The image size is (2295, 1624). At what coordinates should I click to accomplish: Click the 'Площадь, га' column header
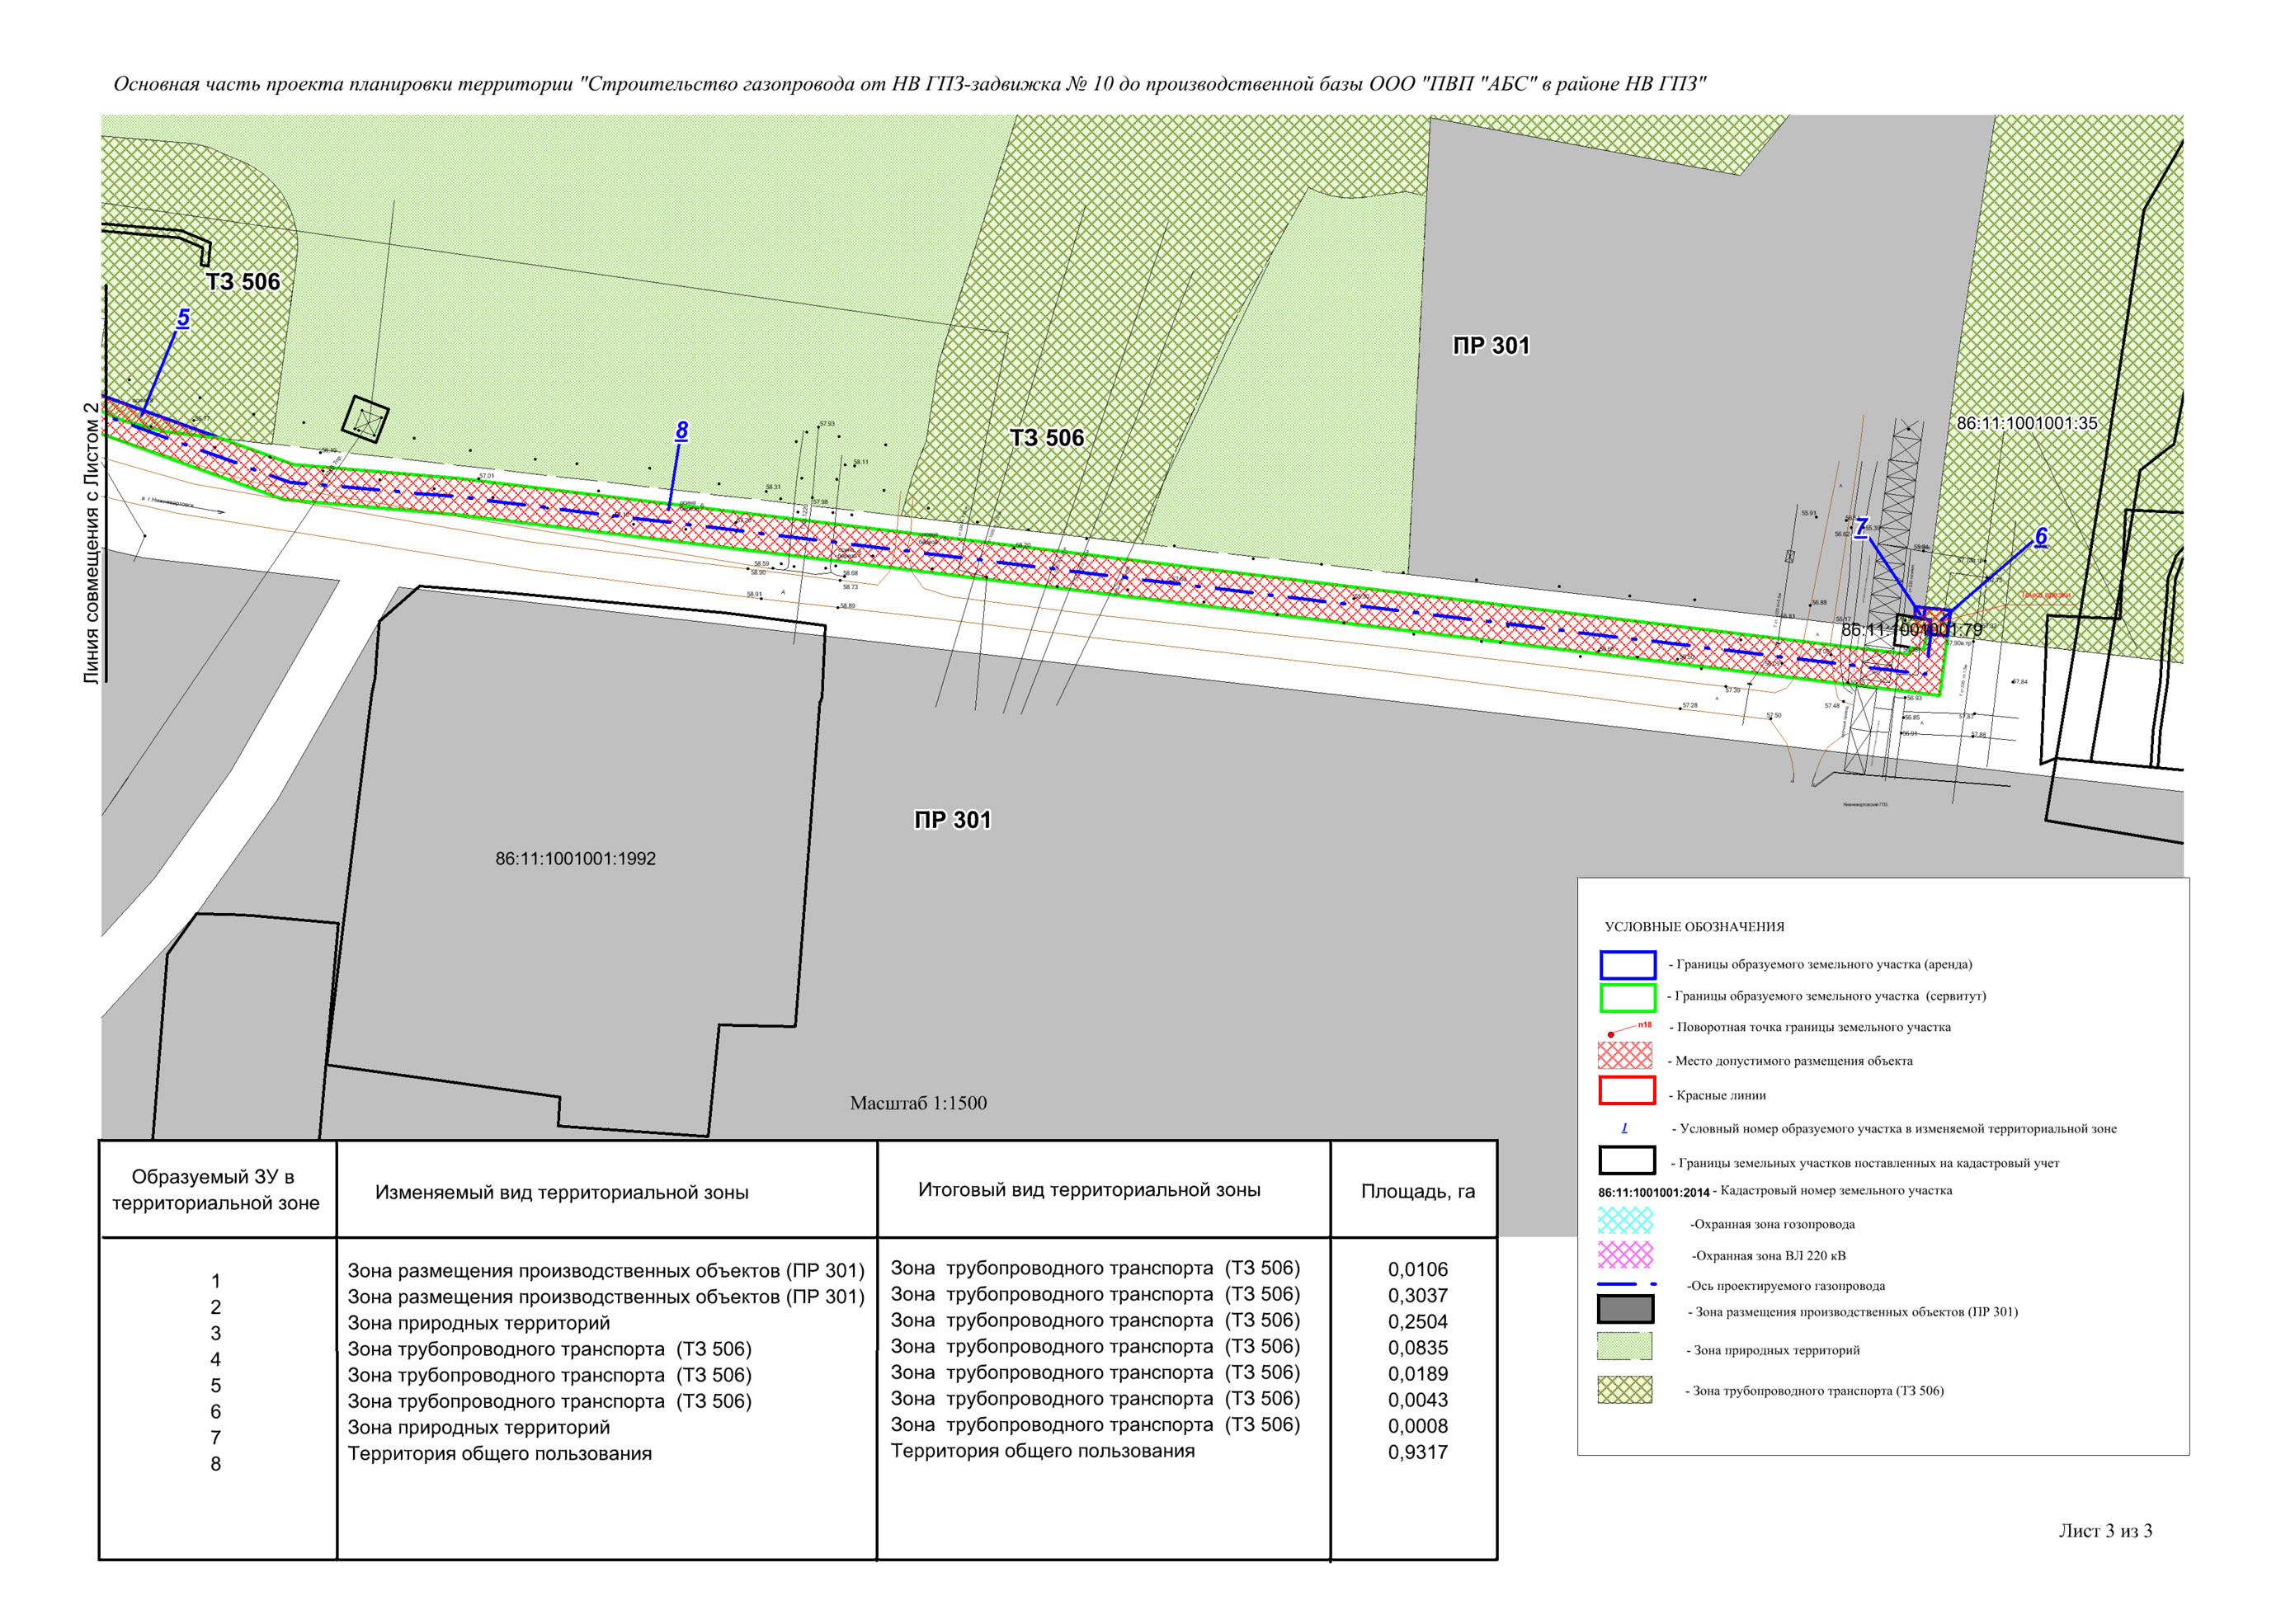click(x=1417, y=1191)
